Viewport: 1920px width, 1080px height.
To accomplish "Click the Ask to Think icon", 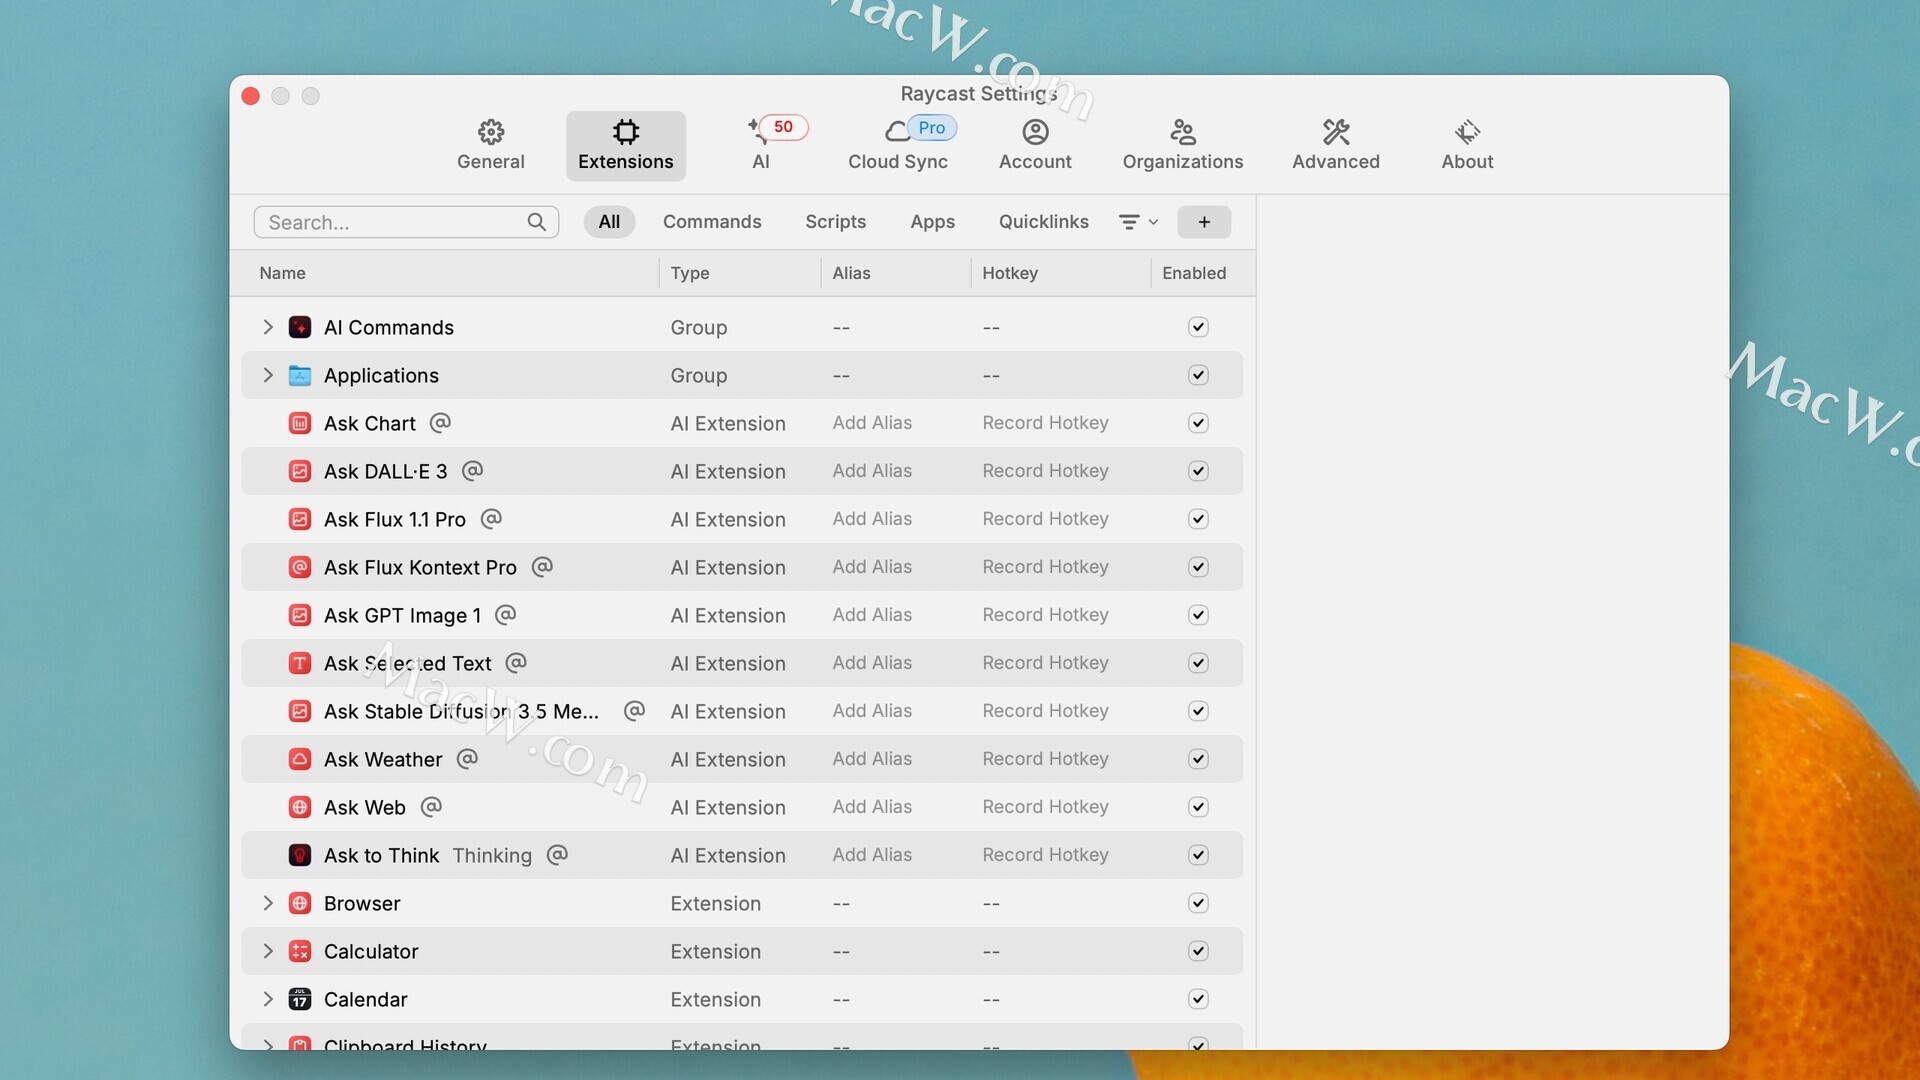I will 300,855.
